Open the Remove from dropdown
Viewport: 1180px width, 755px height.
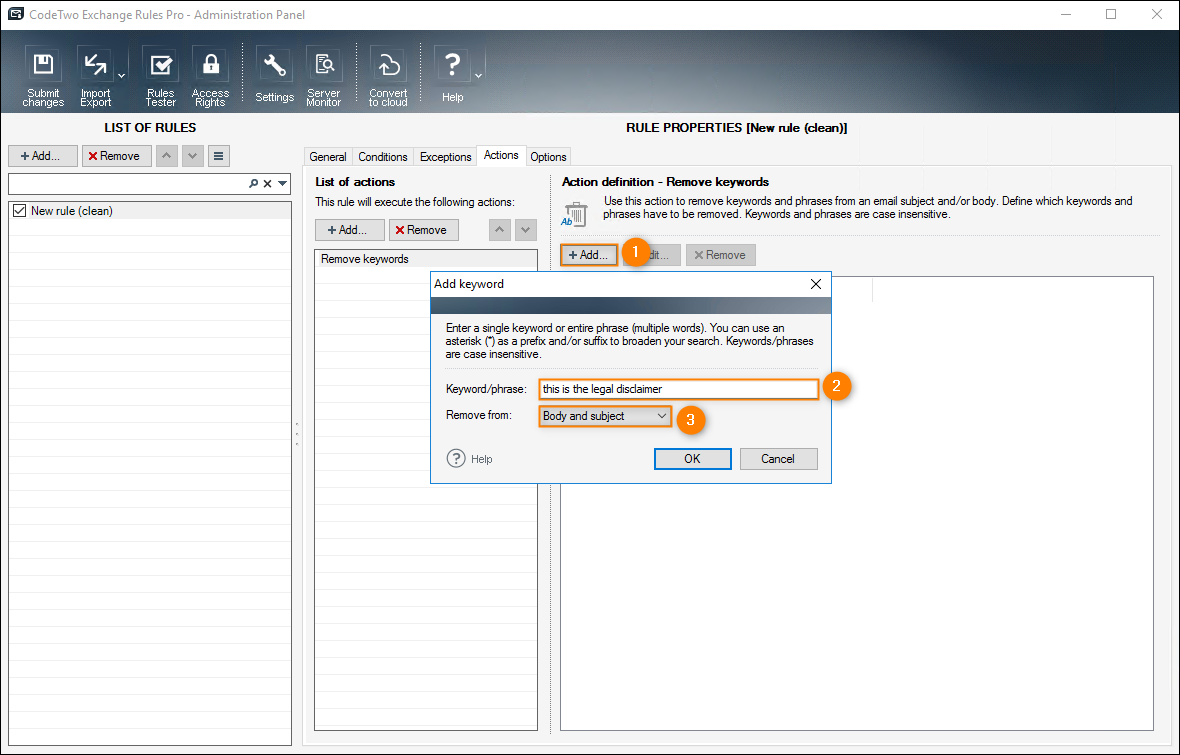pos(605,416)
